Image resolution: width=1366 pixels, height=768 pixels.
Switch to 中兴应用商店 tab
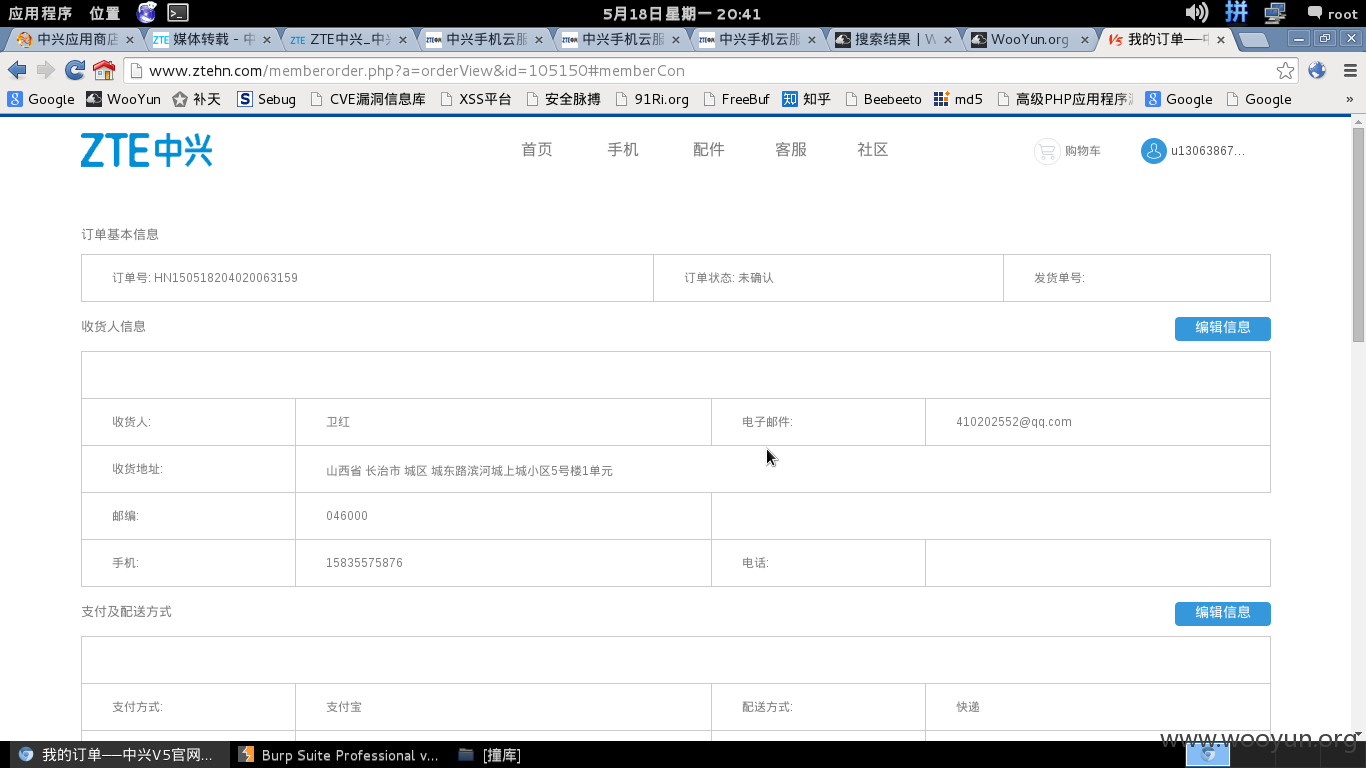(77, 40)
